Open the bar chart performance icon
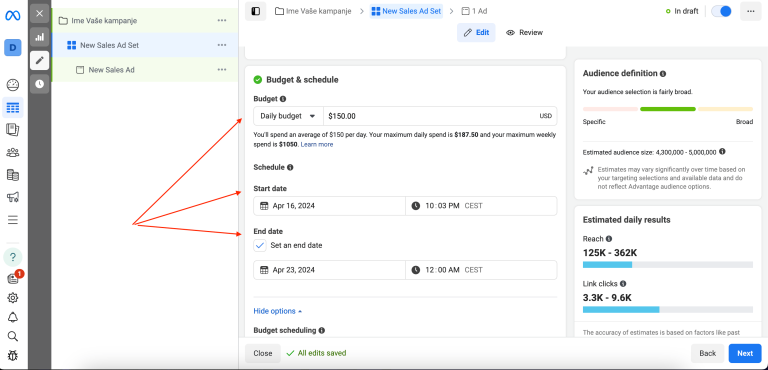 tap(40, 37)
